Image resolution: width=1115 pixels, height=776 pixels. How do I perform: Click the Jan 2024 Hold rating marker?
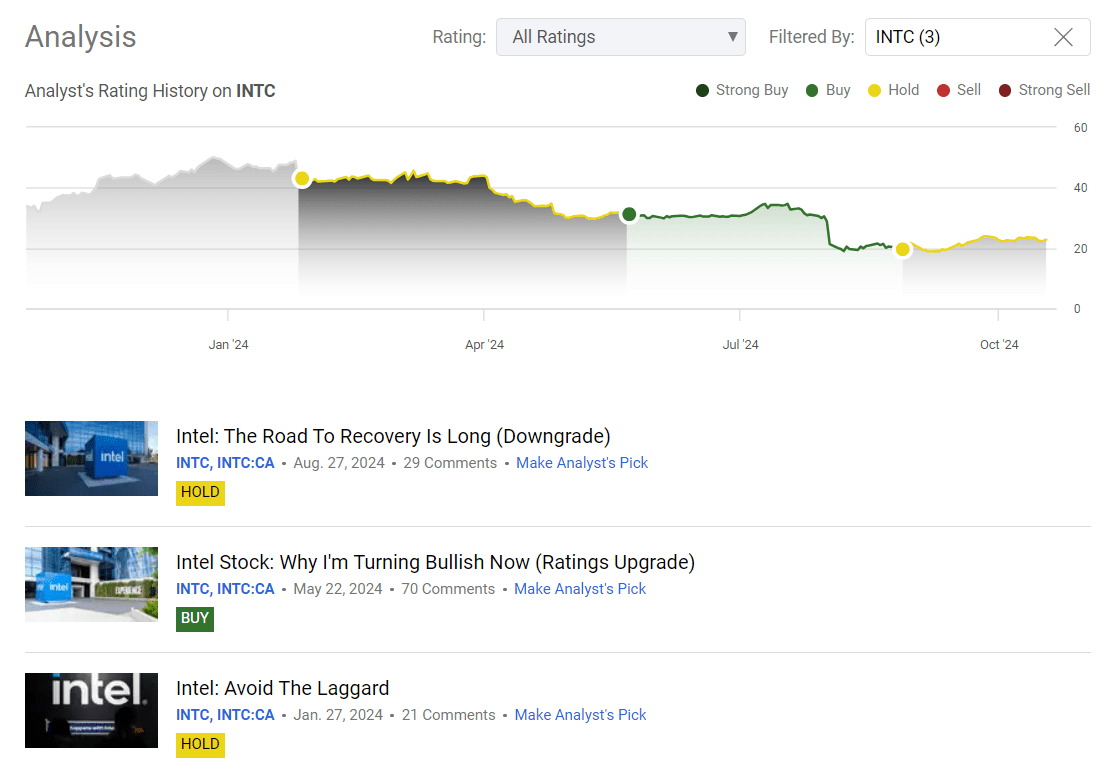[302, 179]
